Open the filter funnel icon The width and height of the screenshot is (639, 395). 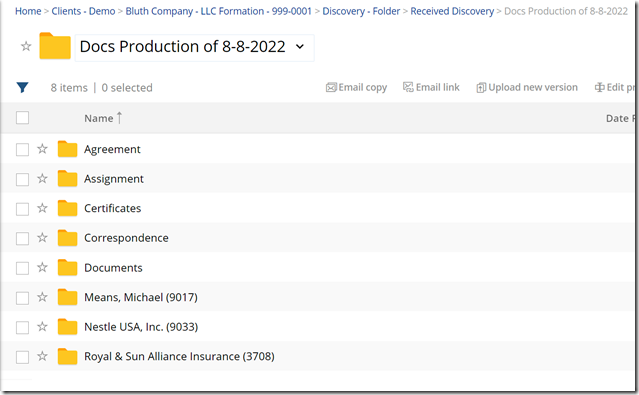point(22,87)
